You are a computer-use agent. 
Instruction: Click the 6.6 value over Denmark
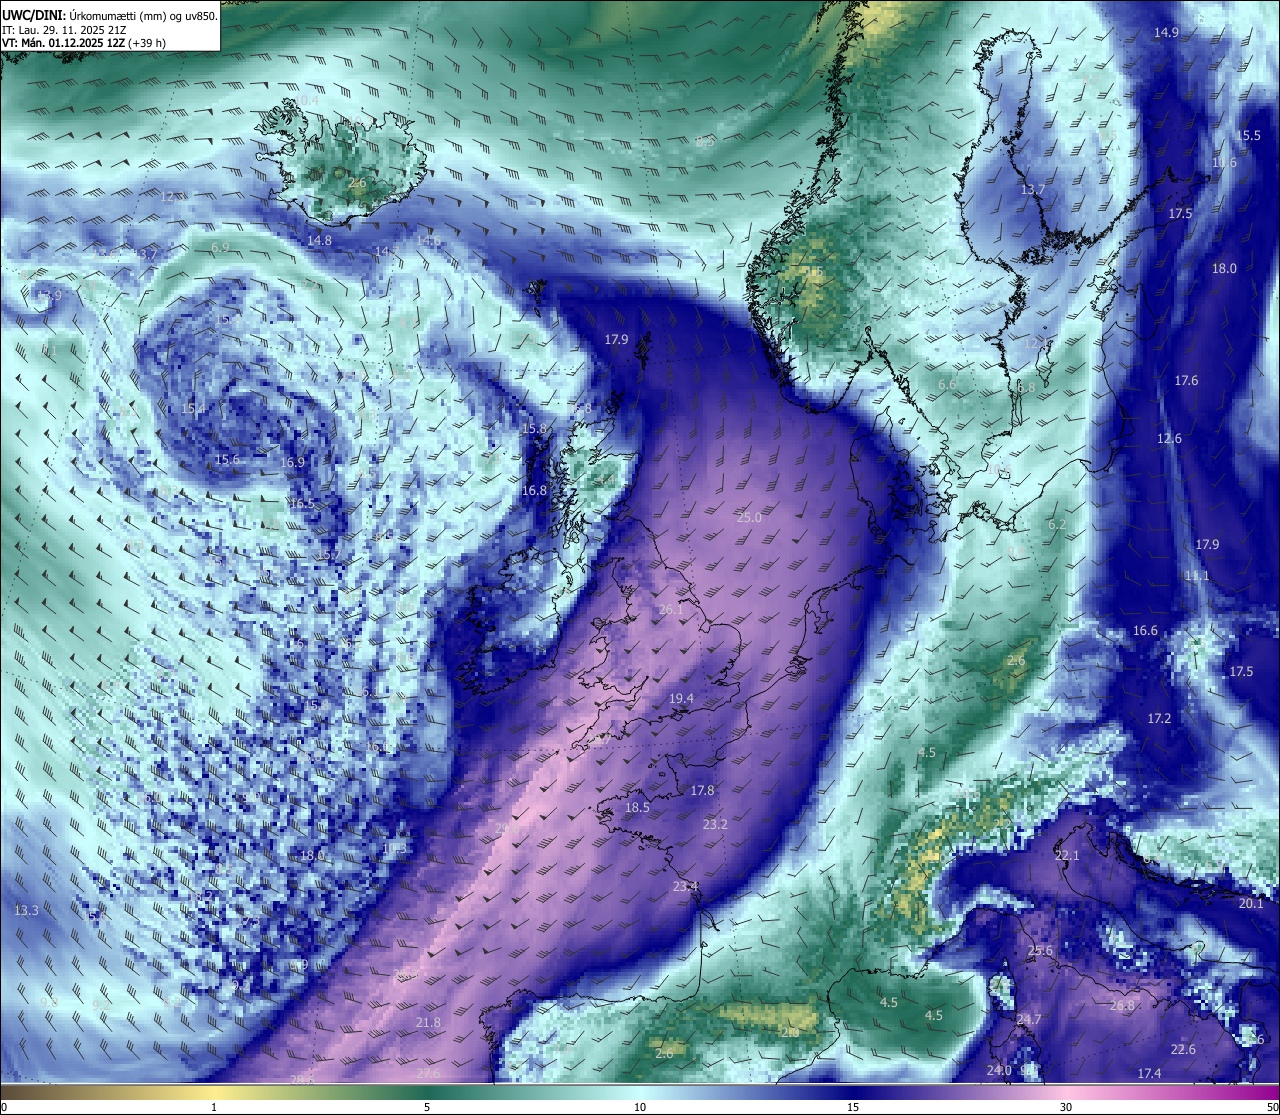(947, 384)
